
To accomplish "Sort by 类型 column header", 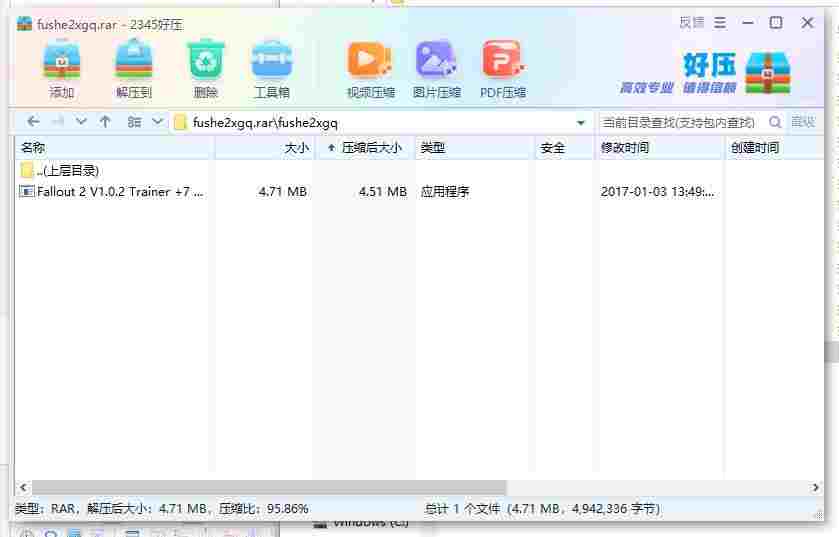I will [475, 148].
